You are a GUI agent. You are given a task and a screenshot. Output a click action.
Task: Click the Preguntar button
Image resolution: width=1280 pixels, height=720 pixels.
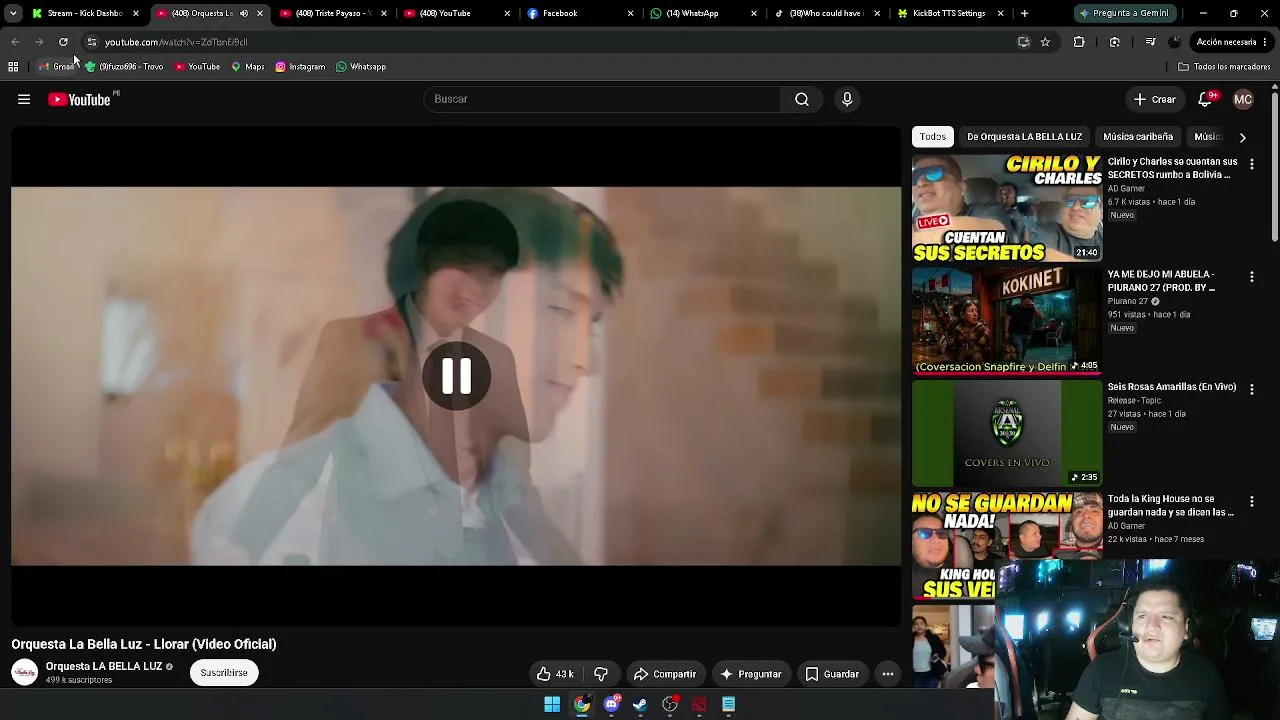tap(751, 674)
